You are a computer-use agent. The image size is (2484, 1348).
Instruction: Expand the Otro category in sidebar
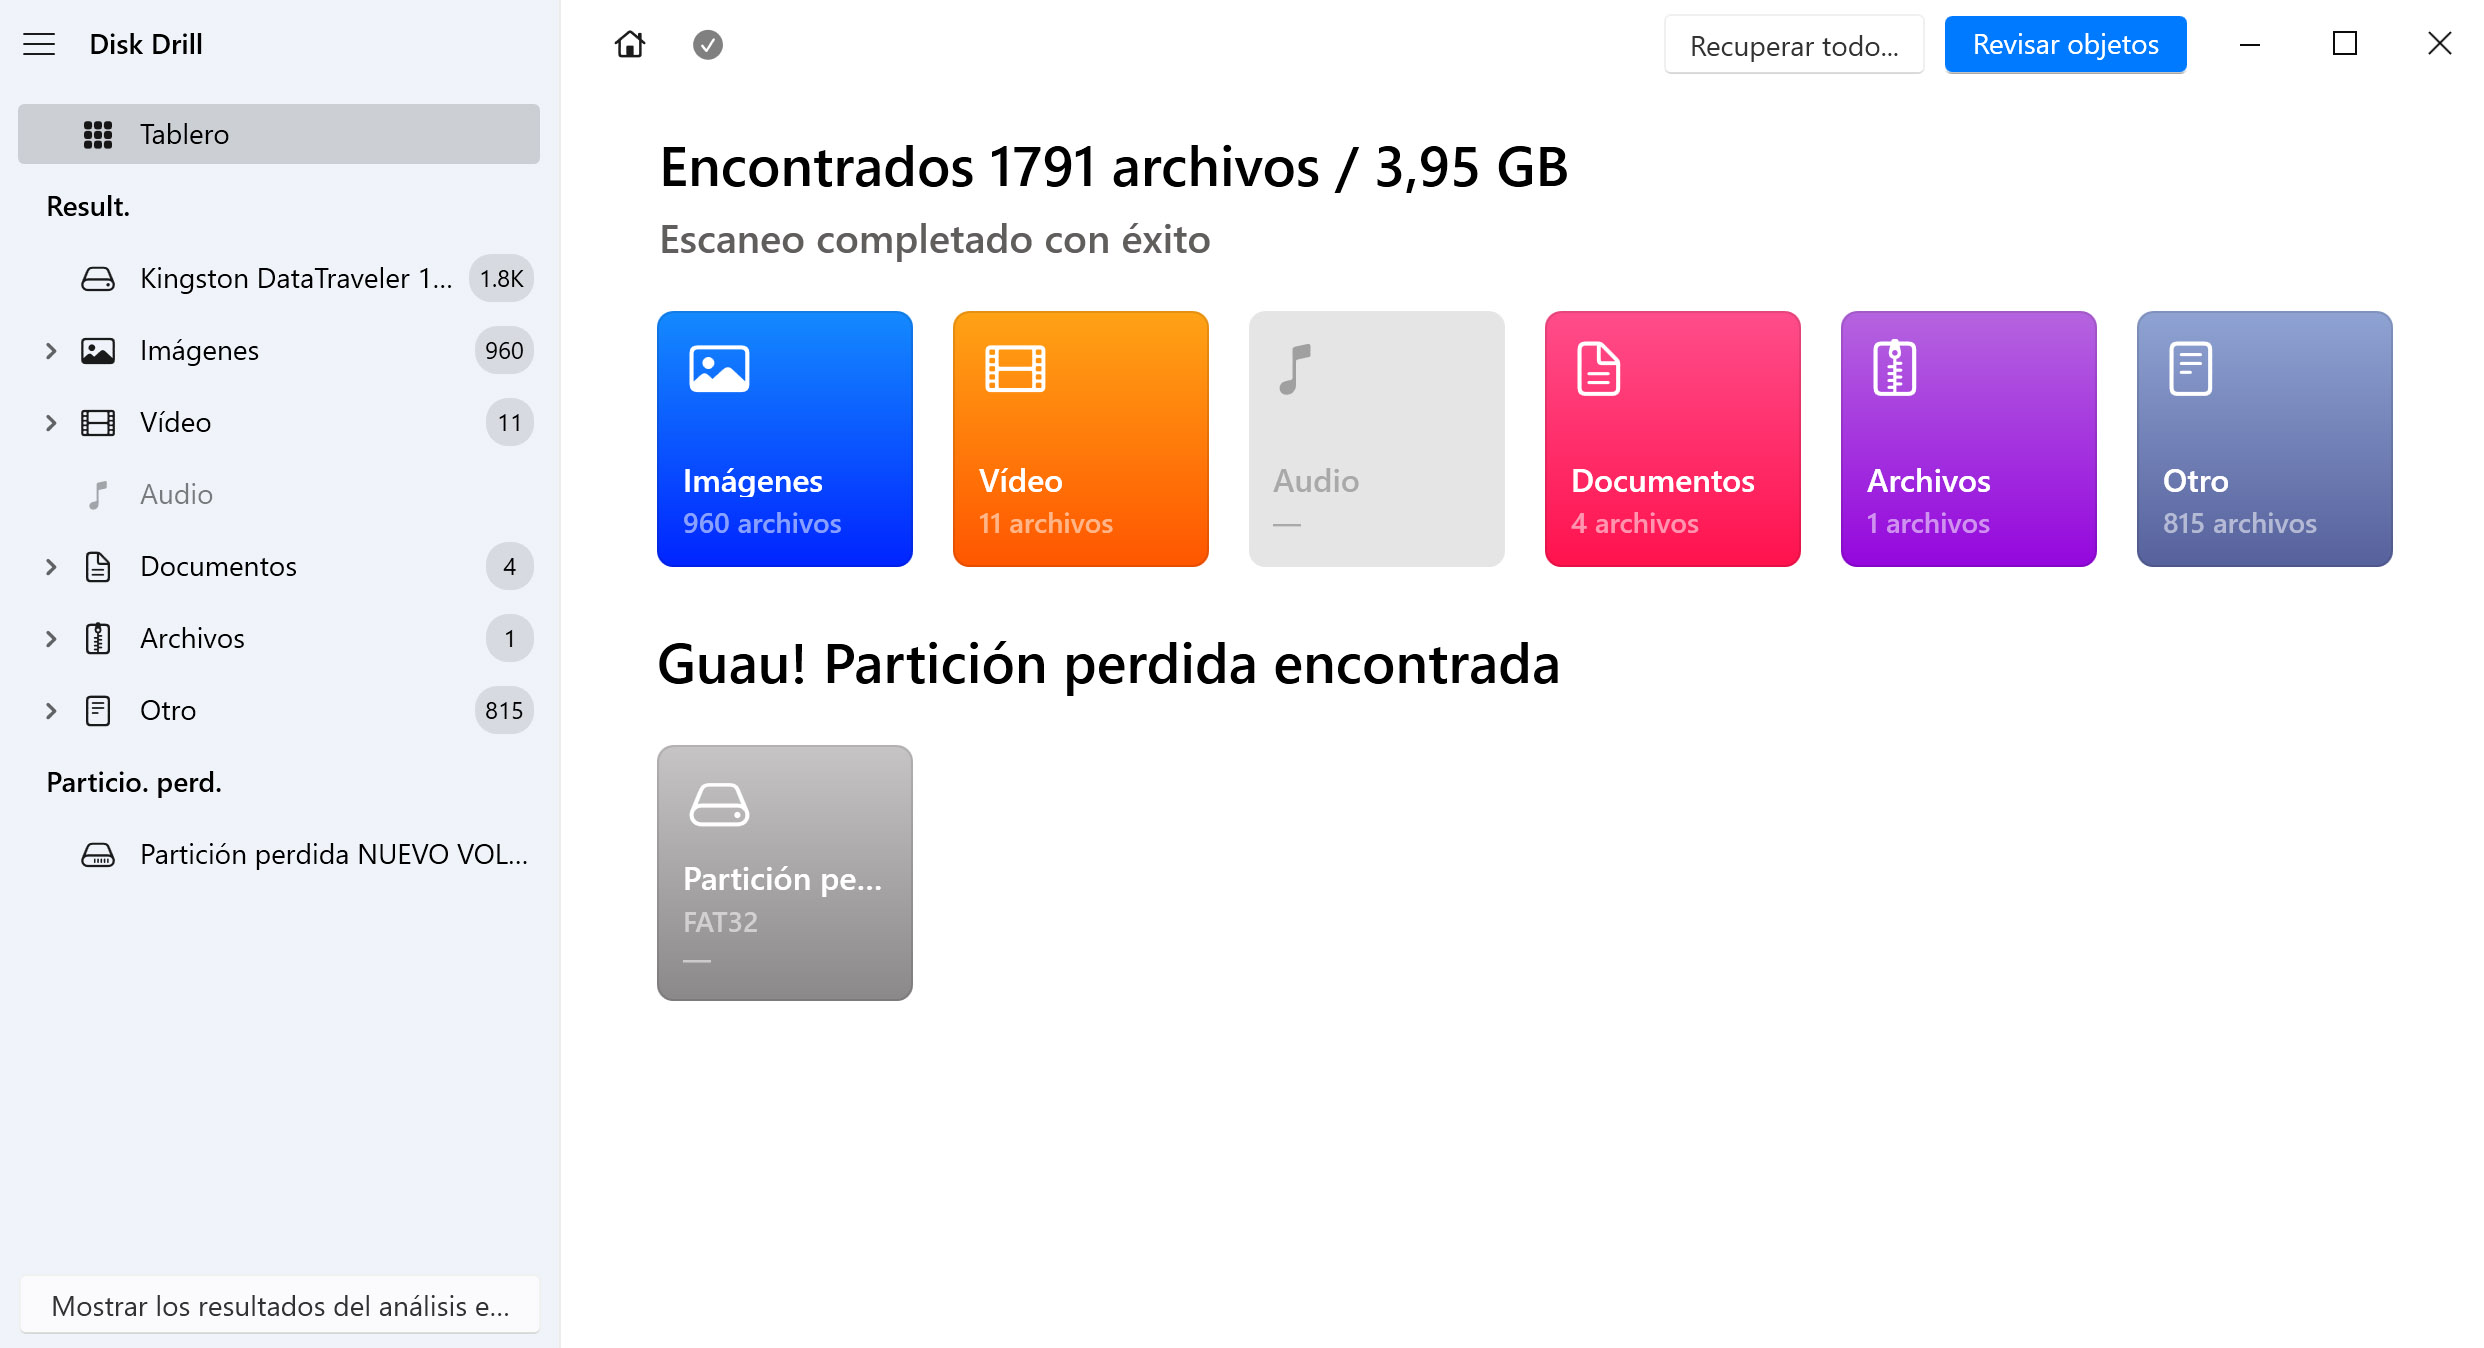click(x=51, y=711)
